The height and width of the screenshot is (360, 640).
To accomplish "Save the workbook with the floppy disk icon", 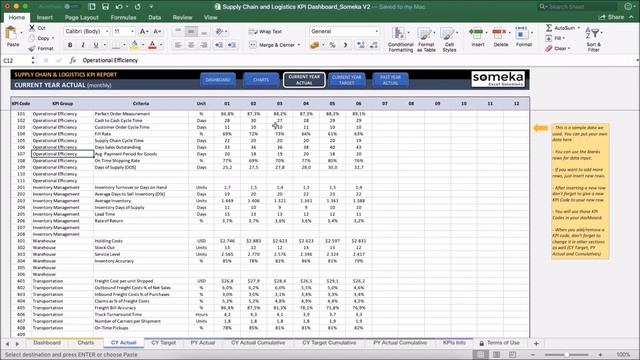I will [105, 7].
